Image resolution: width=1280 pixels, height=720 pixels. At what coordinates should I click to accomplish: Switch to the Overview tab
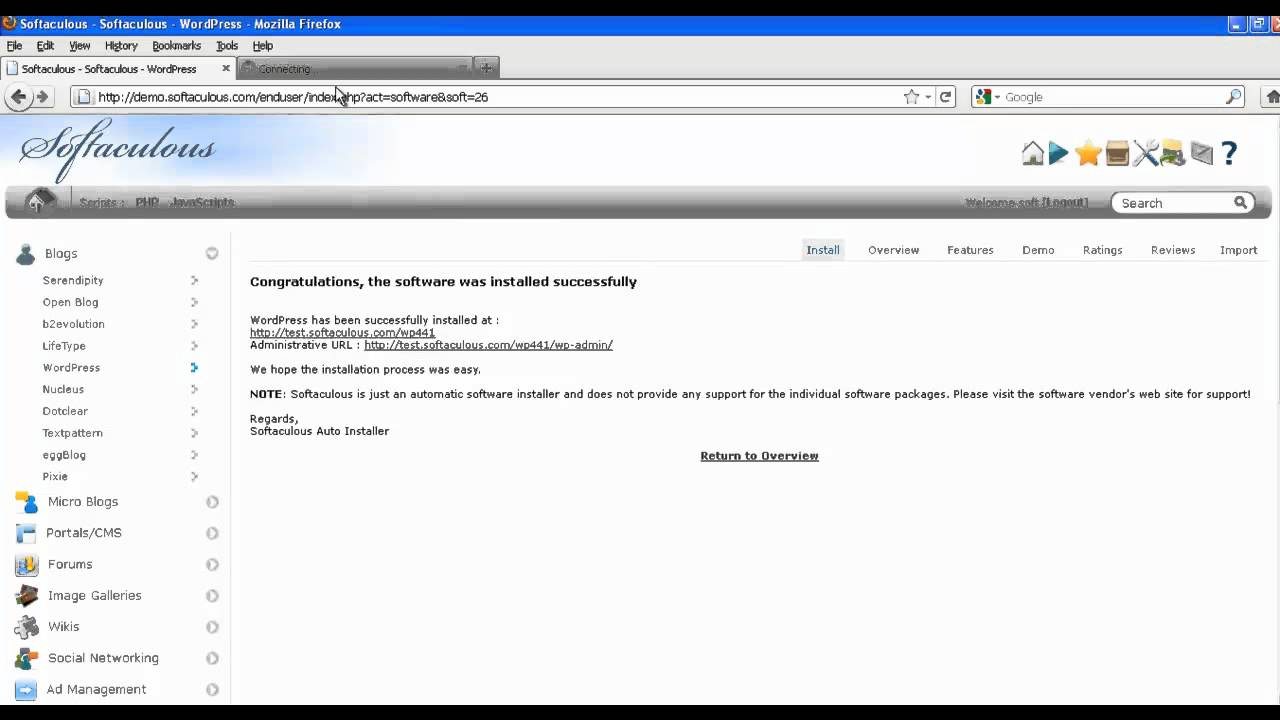[x=893, y=250]
